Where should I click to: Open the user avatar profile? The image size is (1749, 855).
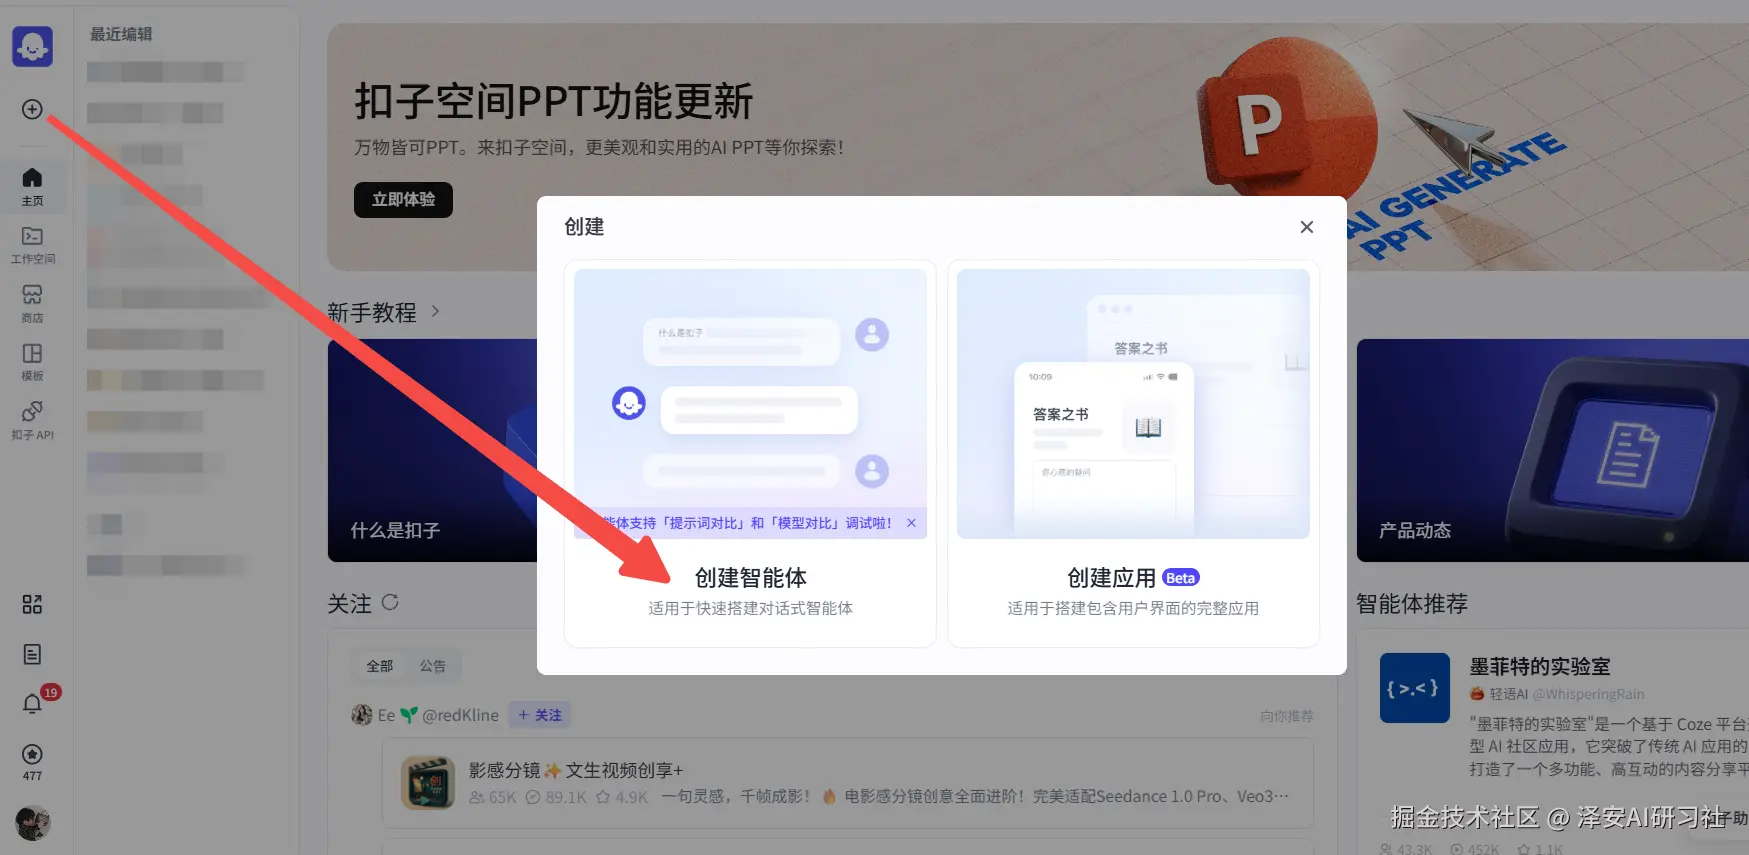pos(32,823)
